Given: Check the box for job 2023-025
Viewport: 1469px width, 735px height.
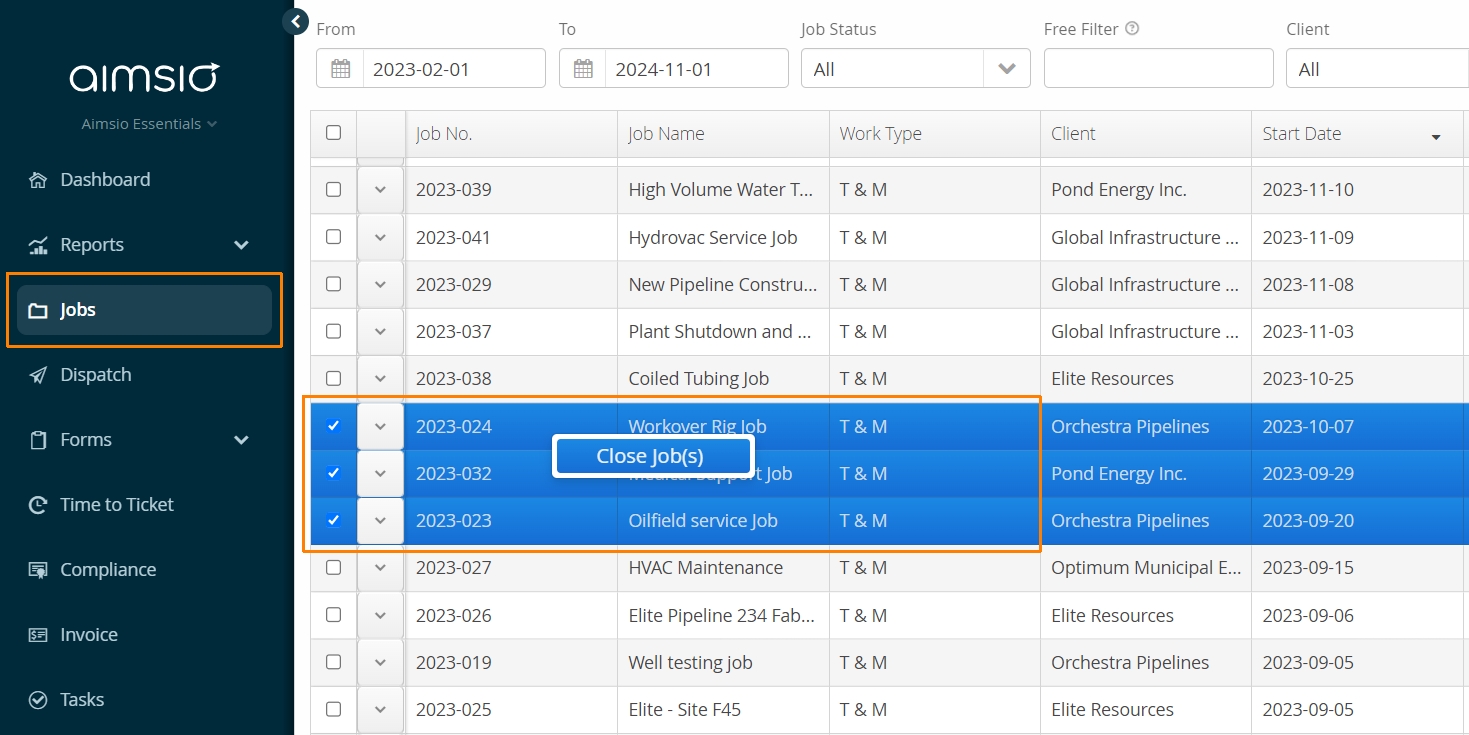Looking at the screenshot, I should (334, 709).
